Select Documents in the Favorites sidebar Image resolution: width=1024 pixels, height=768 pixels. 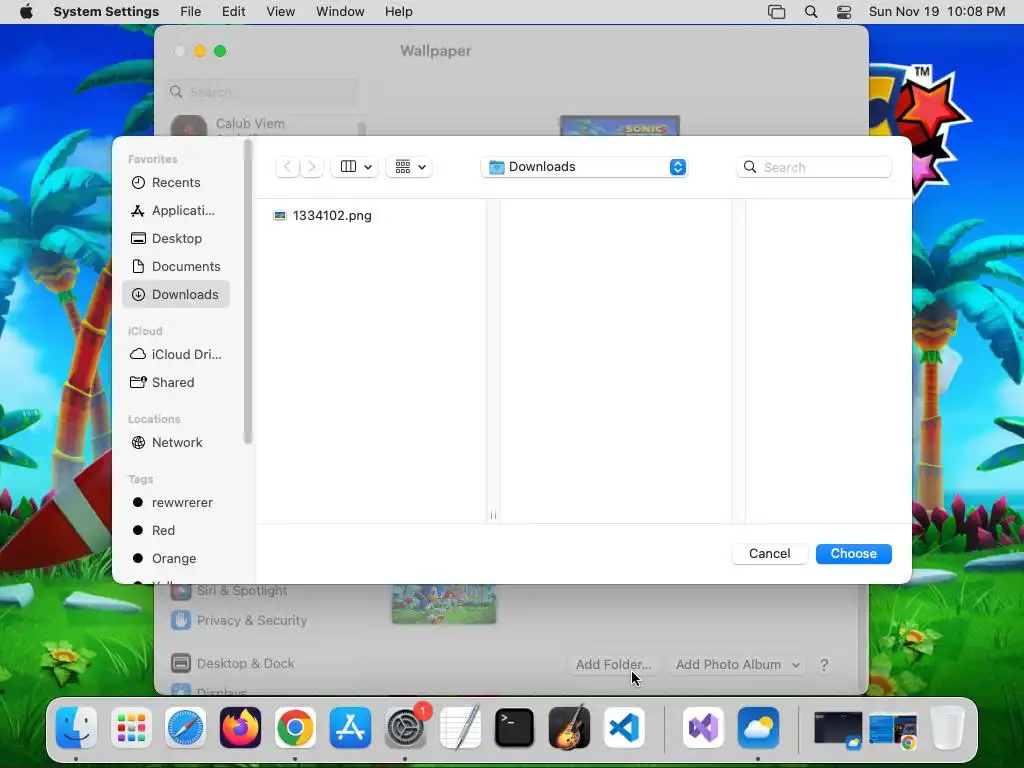click(x=176, y=267)
